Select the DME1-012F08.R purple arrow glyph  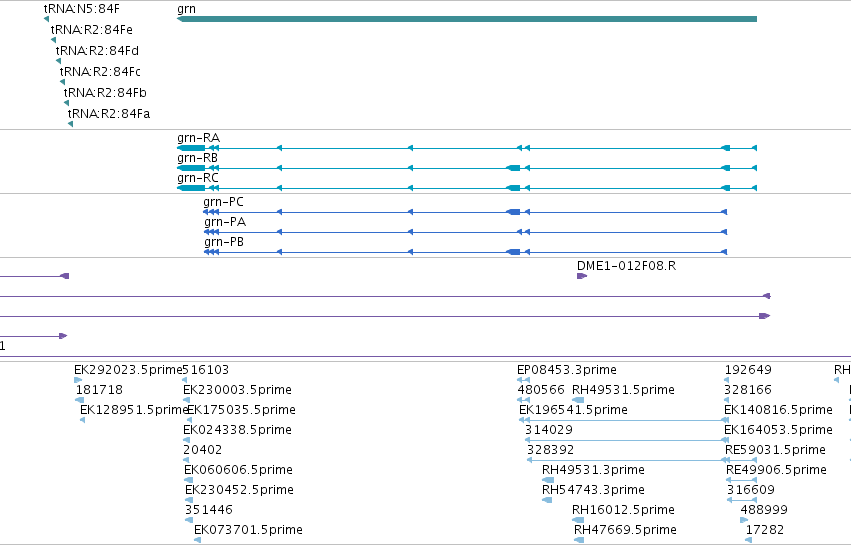coord(582,276)
